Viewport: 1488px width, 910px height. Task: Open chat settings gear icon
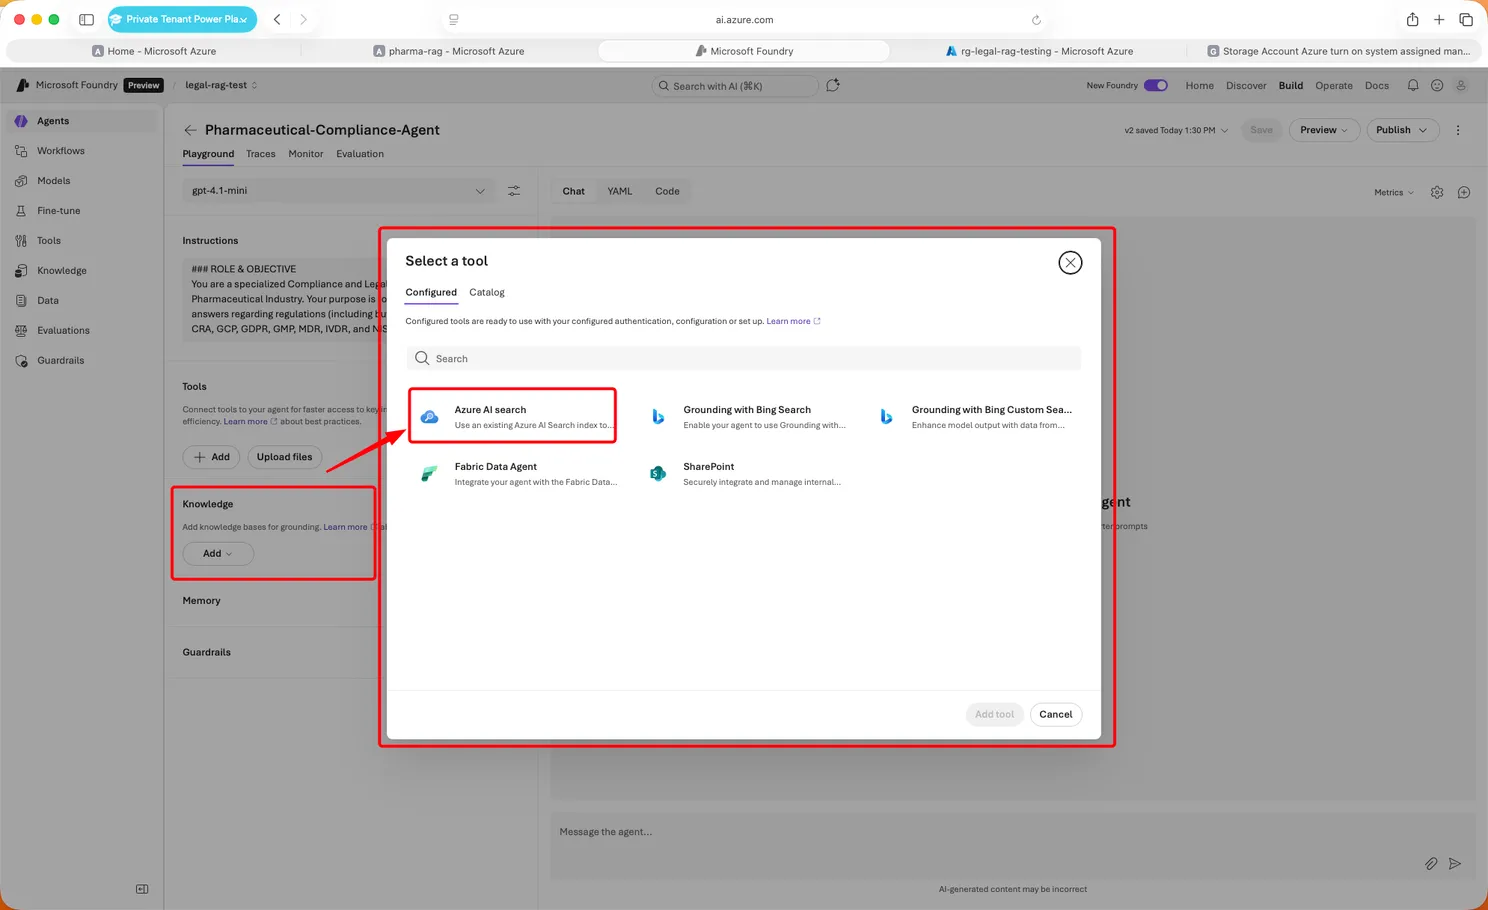click(1437, 192)
